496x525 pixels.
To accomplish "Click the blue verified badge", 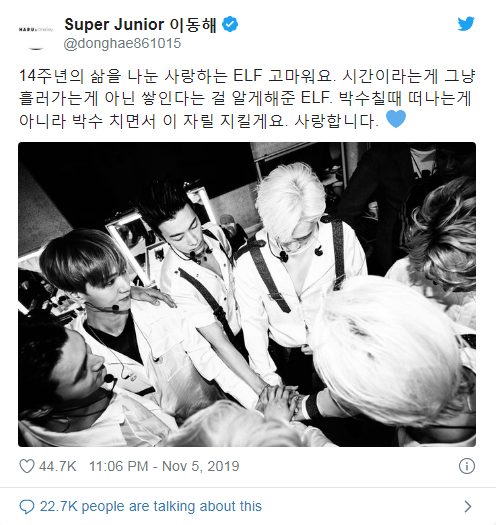I will coord(230,24).
